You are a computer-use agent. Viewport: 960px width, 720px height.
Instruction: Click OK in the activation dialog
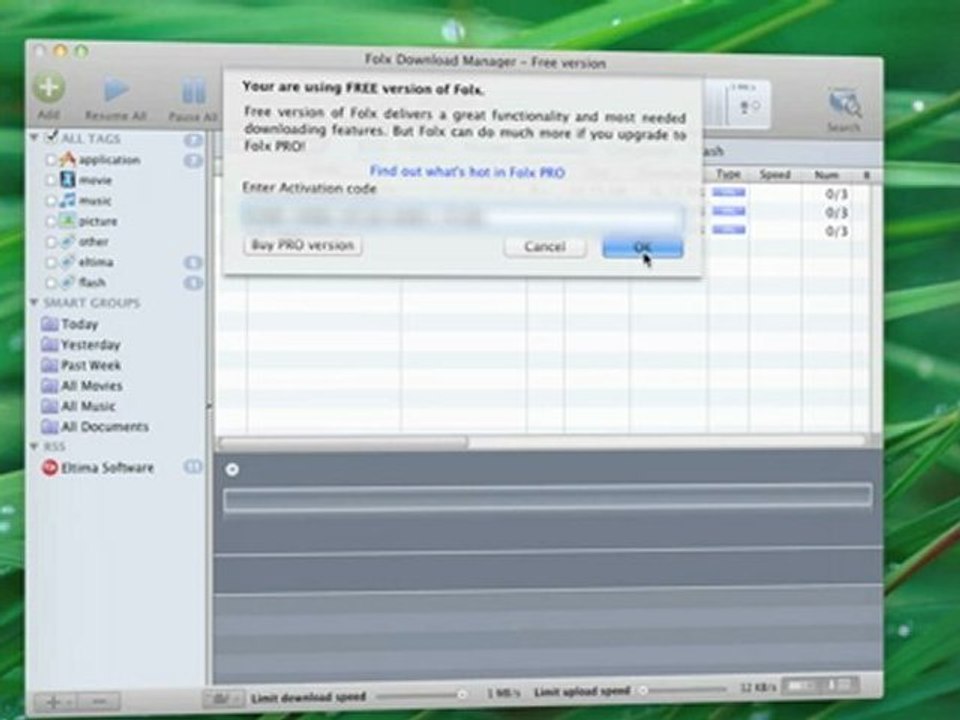click(643, 247)
